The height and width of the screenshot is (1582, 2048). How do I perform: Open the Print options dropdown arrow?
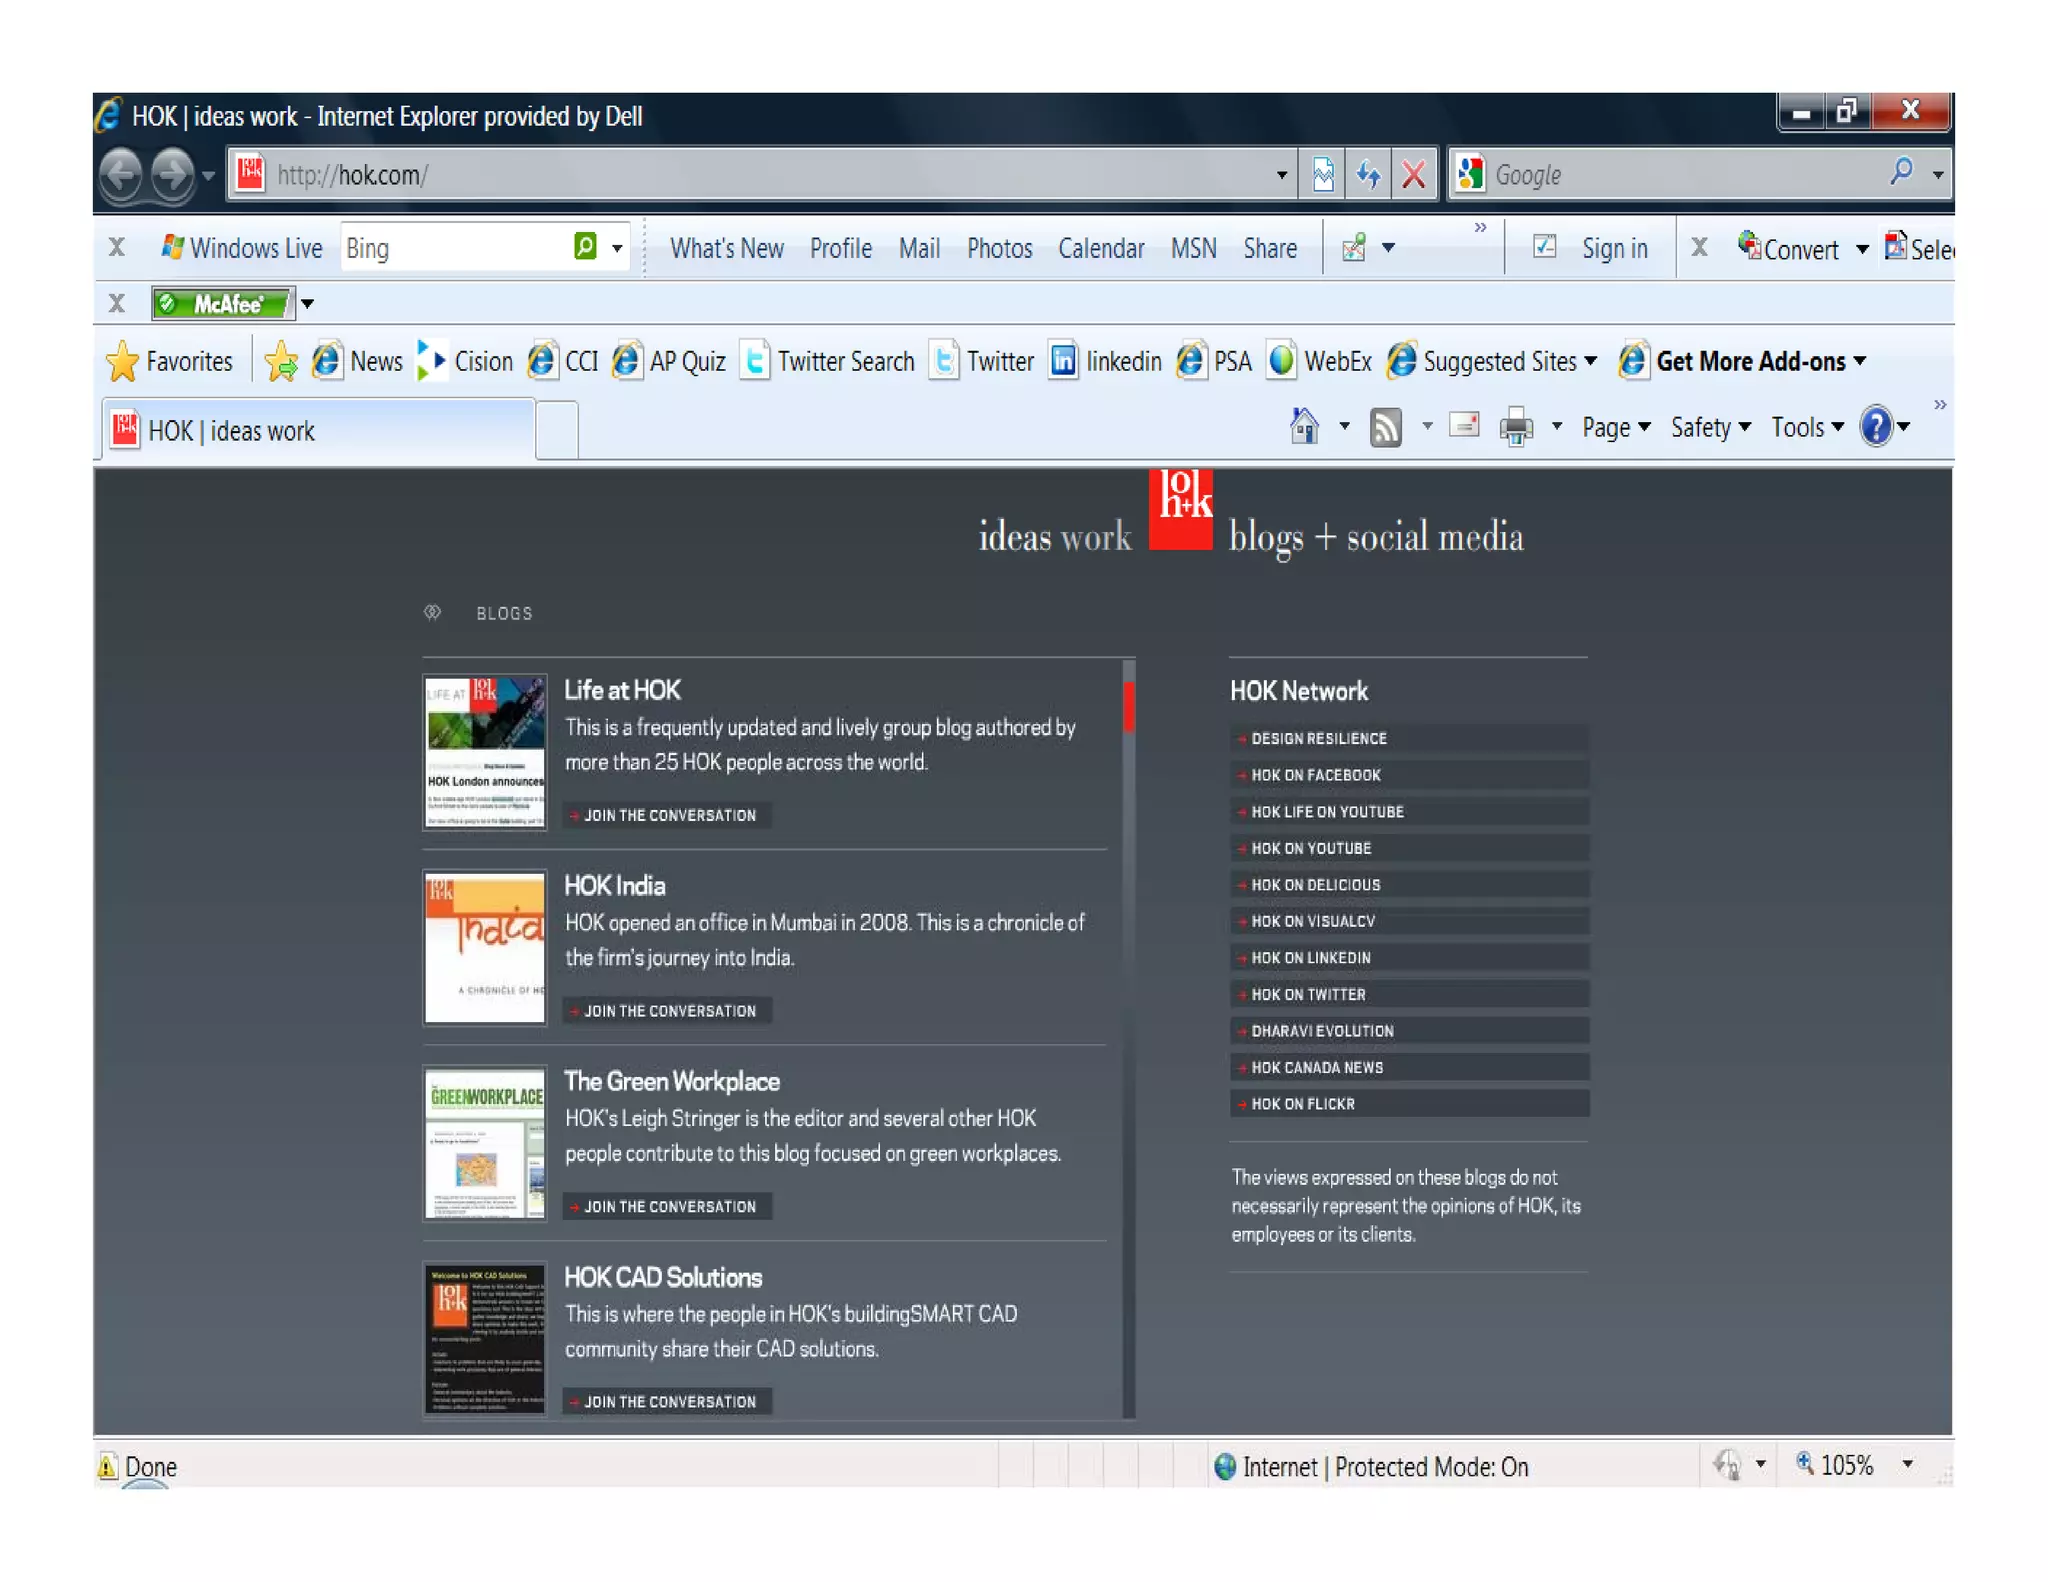(1556, 427)
